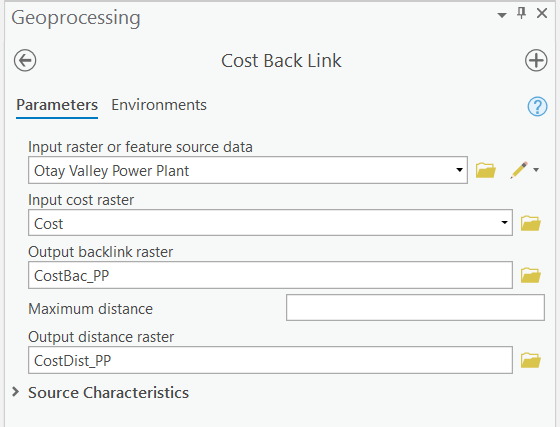This screenshot has height=427, width=560.
Task: Switch to the Environments tab
Action: [159, 105]
